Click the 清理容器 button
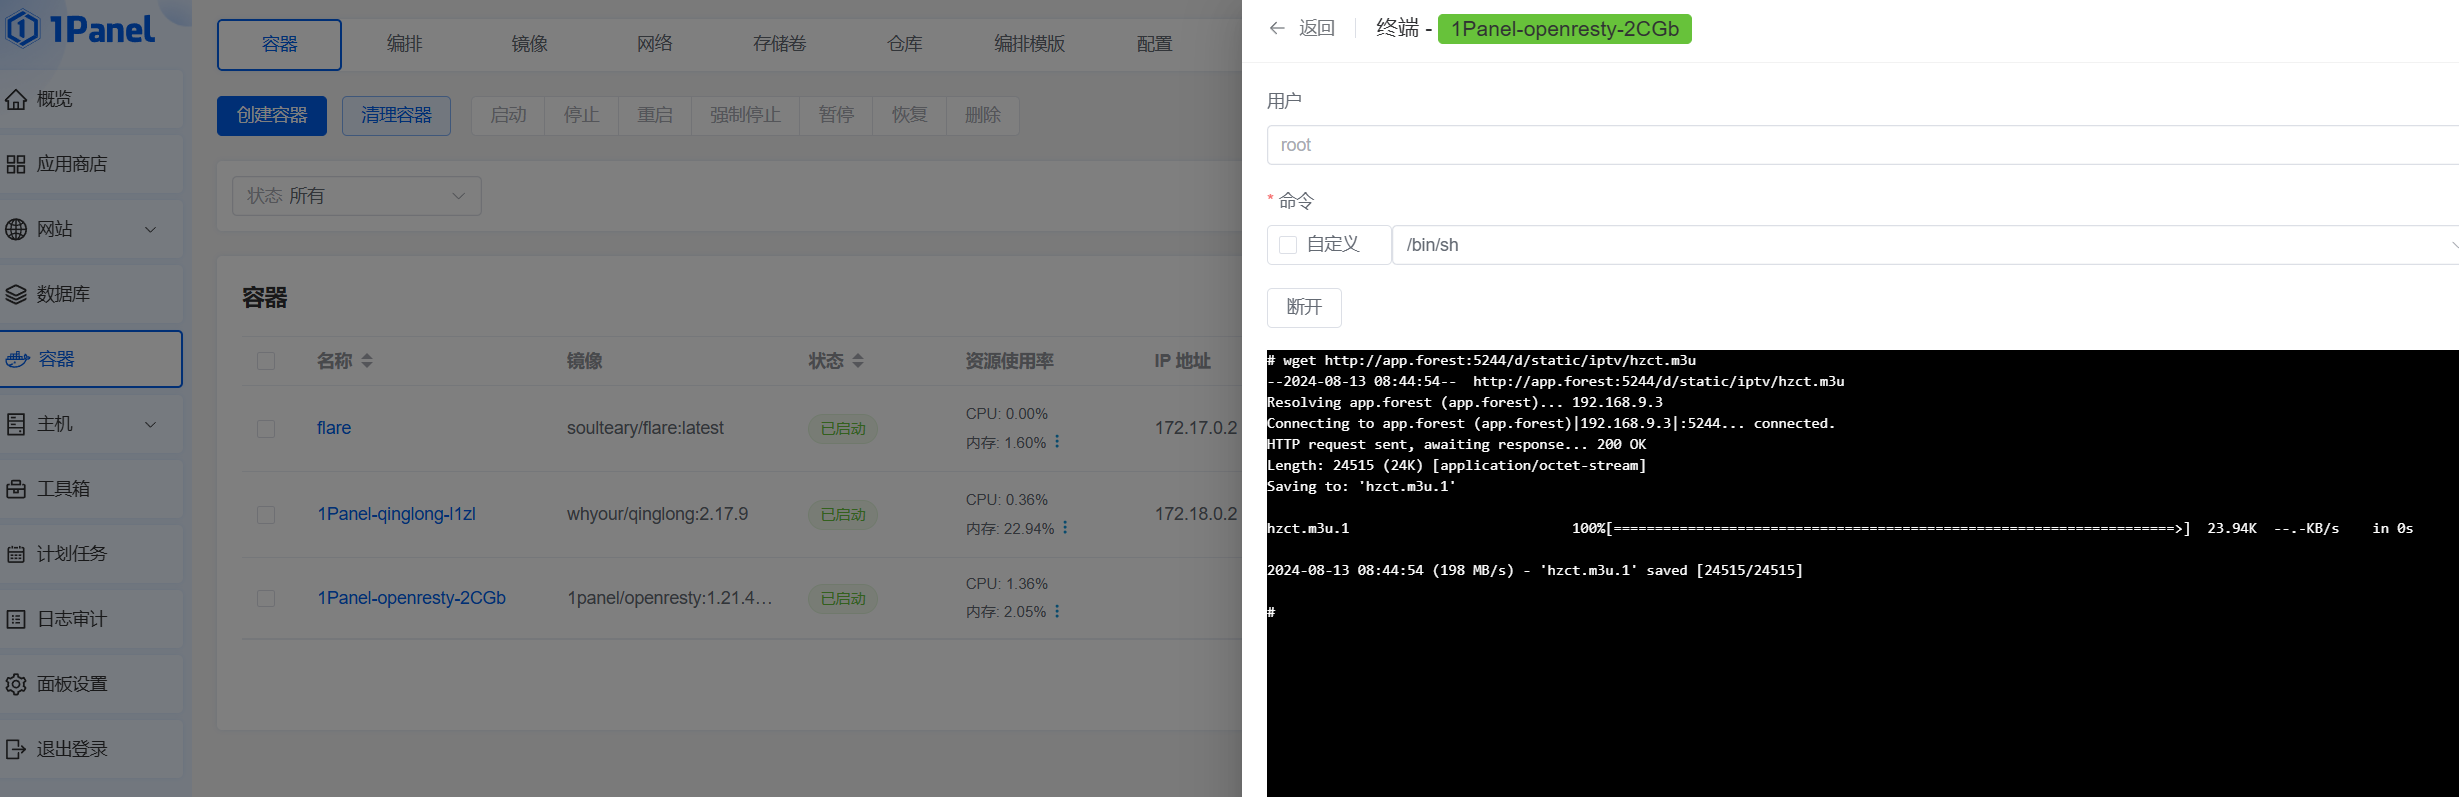 coord(396,116)
